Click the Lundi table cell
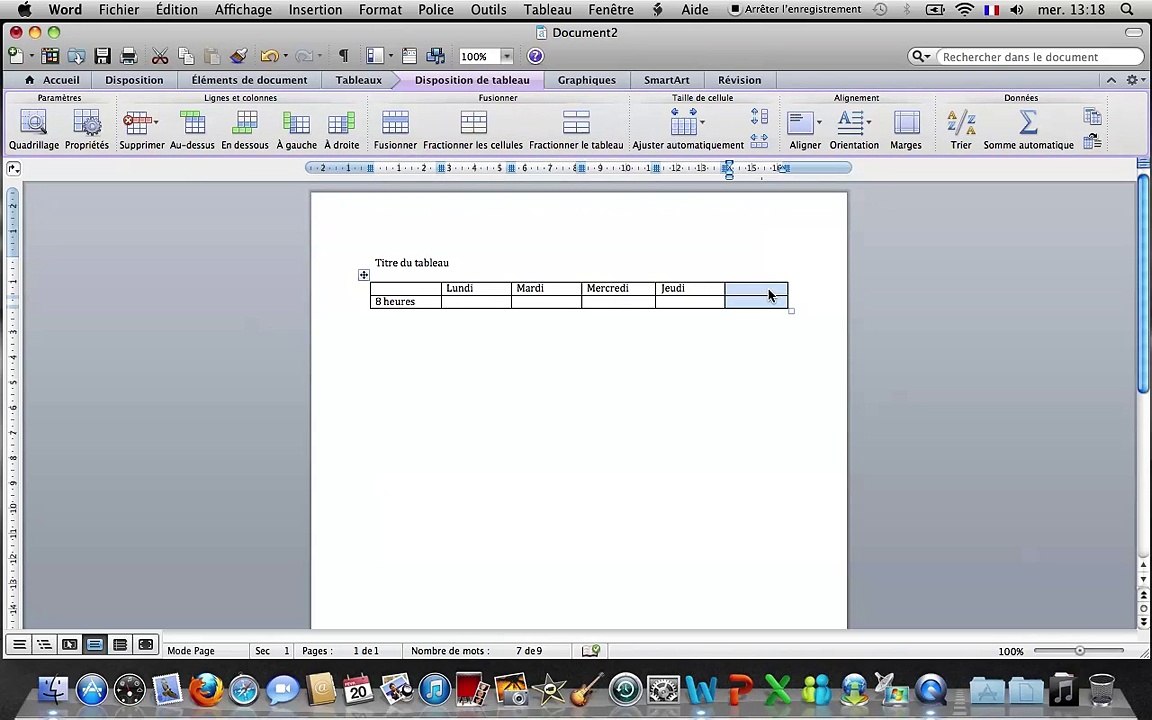 (476, 288)
